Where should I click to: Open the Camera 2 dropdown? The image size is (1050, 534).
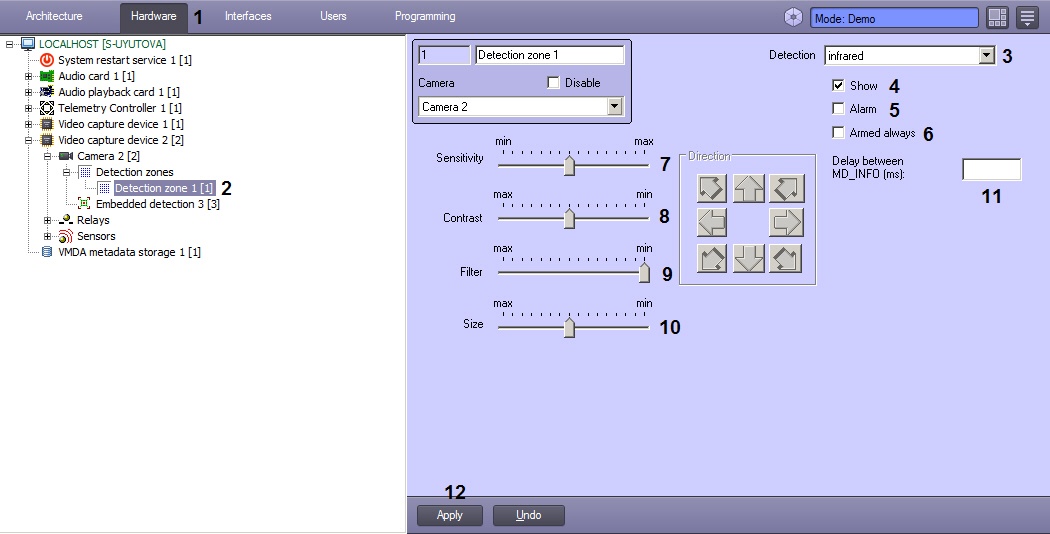point(614,107)
